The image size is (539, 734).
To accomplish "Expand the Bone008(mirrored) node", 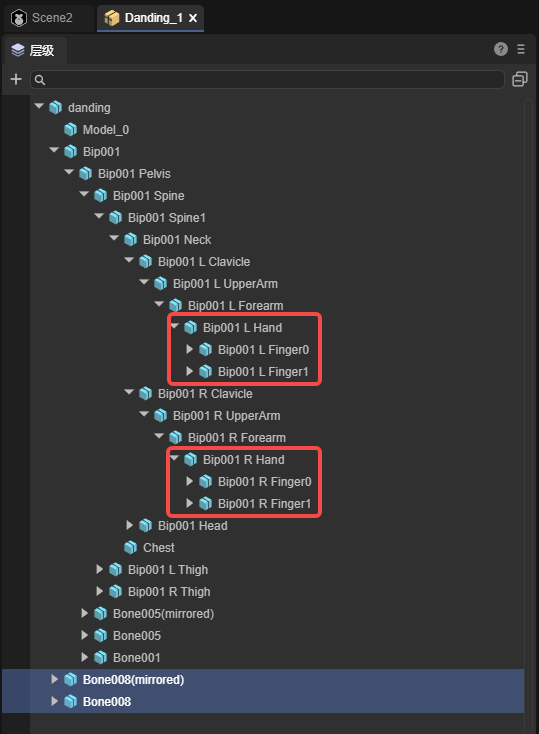I will (54, 679).
